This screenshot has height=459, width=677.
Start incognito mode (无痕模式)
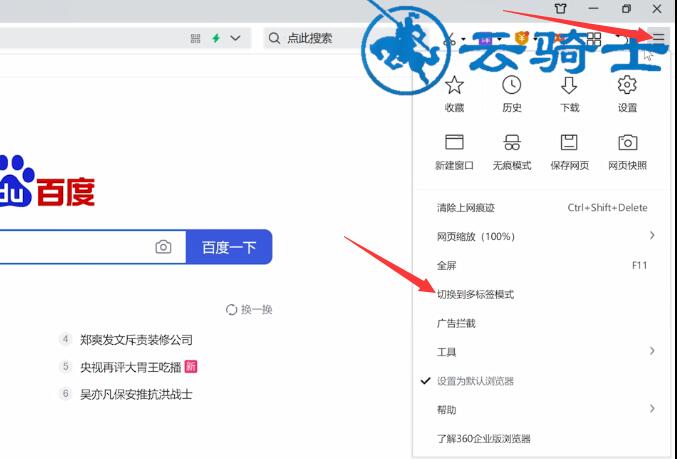512,152
